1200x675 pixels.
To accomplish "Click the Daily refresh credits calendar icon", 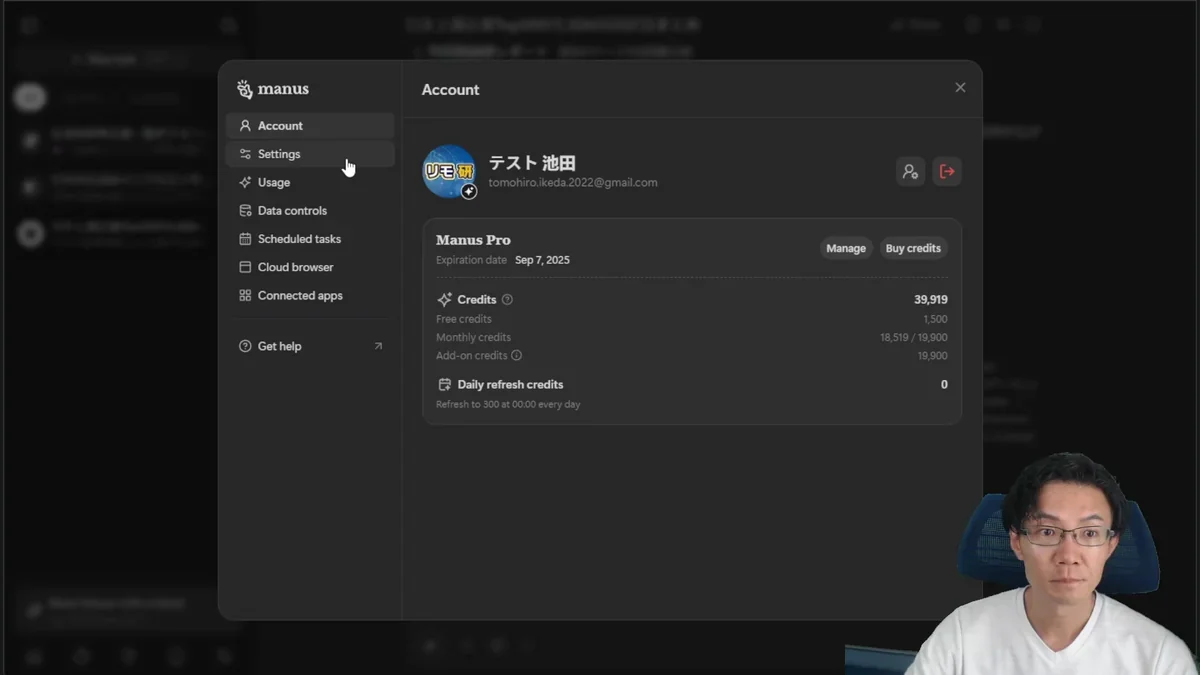I will click(x=445, y=384).
